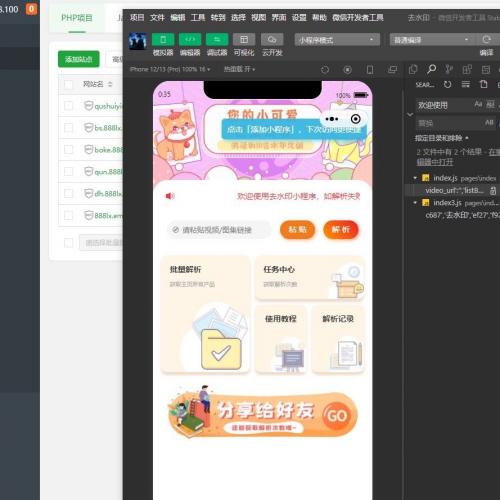Image resolution: width=500 pixels, height=500 pixels.
Task: Open the 设置 menu
Action: 299,17
